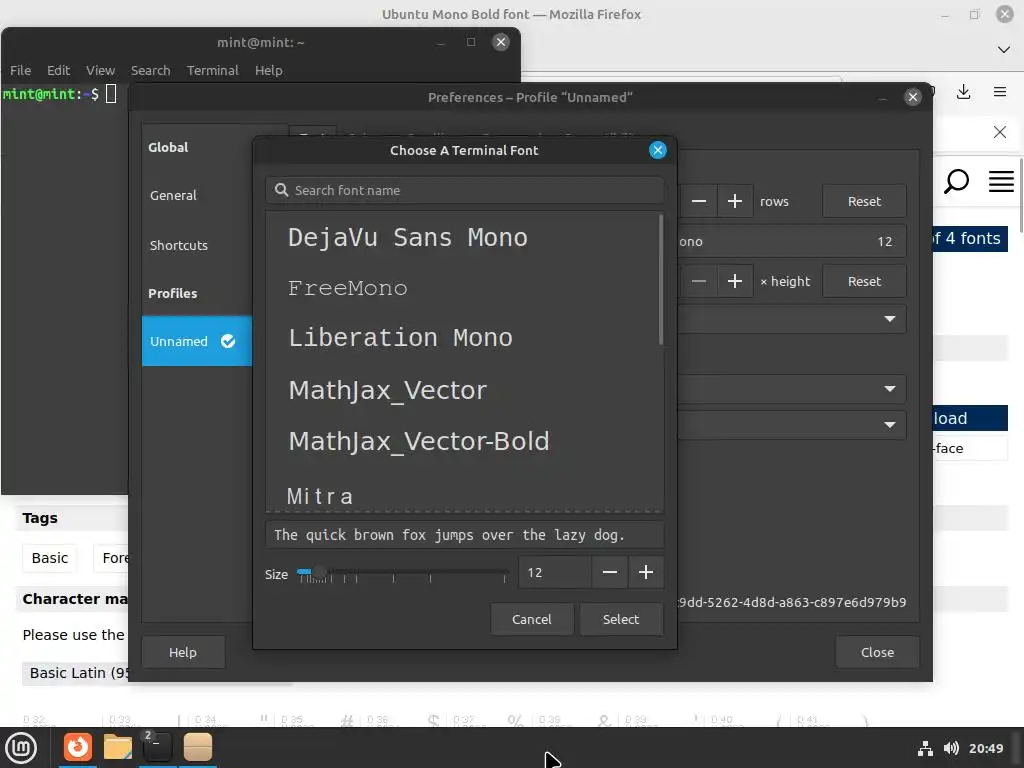Launch Firefox from the taskbar
The image size is (1024, 768).
78,747
